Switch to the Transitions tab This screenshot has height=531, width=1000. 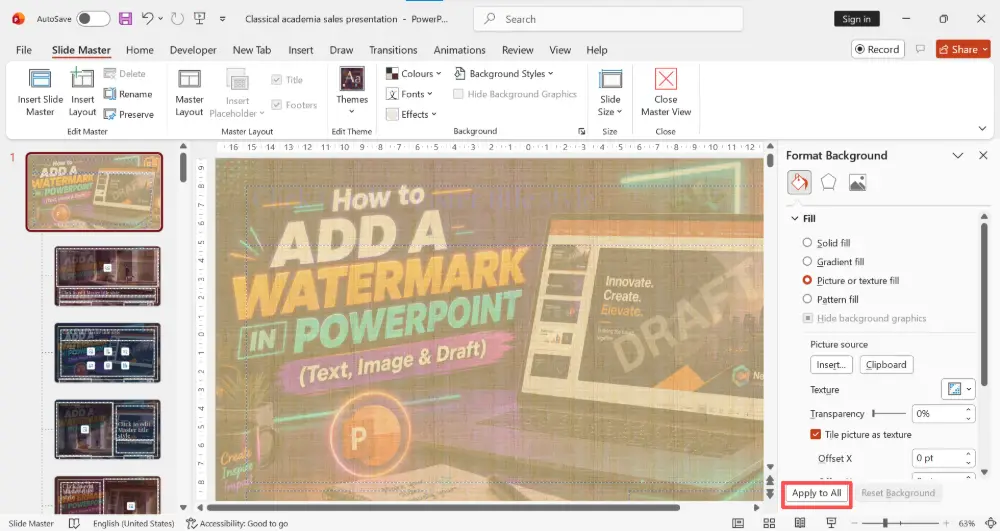(393, 50)
